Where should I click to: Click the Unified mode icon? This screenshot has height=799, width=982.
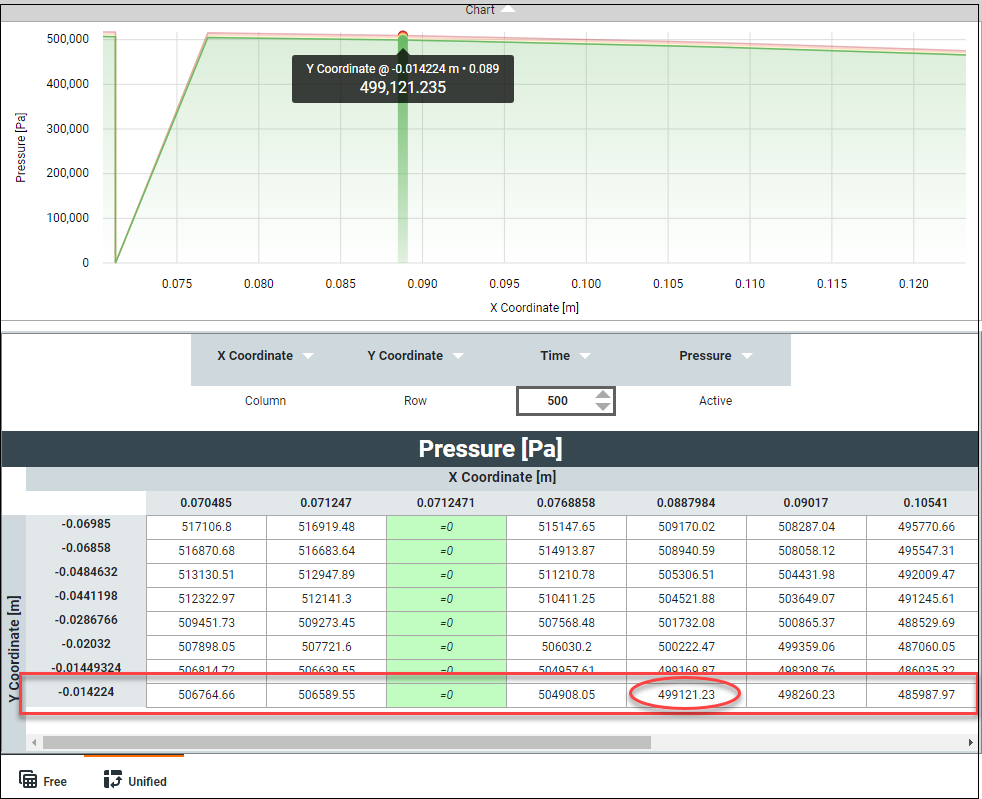[x=112, y=780]
